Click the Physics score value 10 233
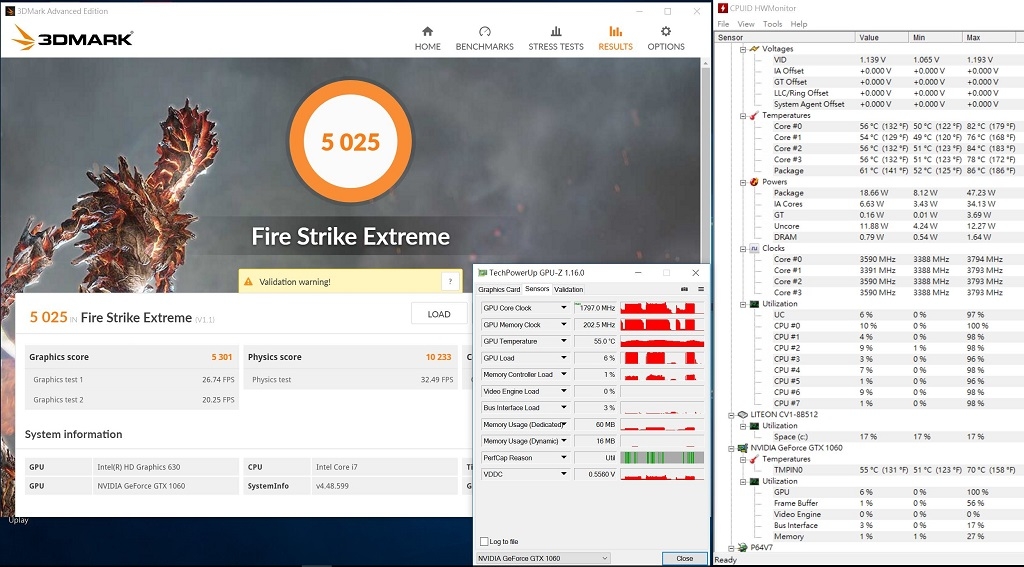This screenshot has height=567, width=1024. 438,357
